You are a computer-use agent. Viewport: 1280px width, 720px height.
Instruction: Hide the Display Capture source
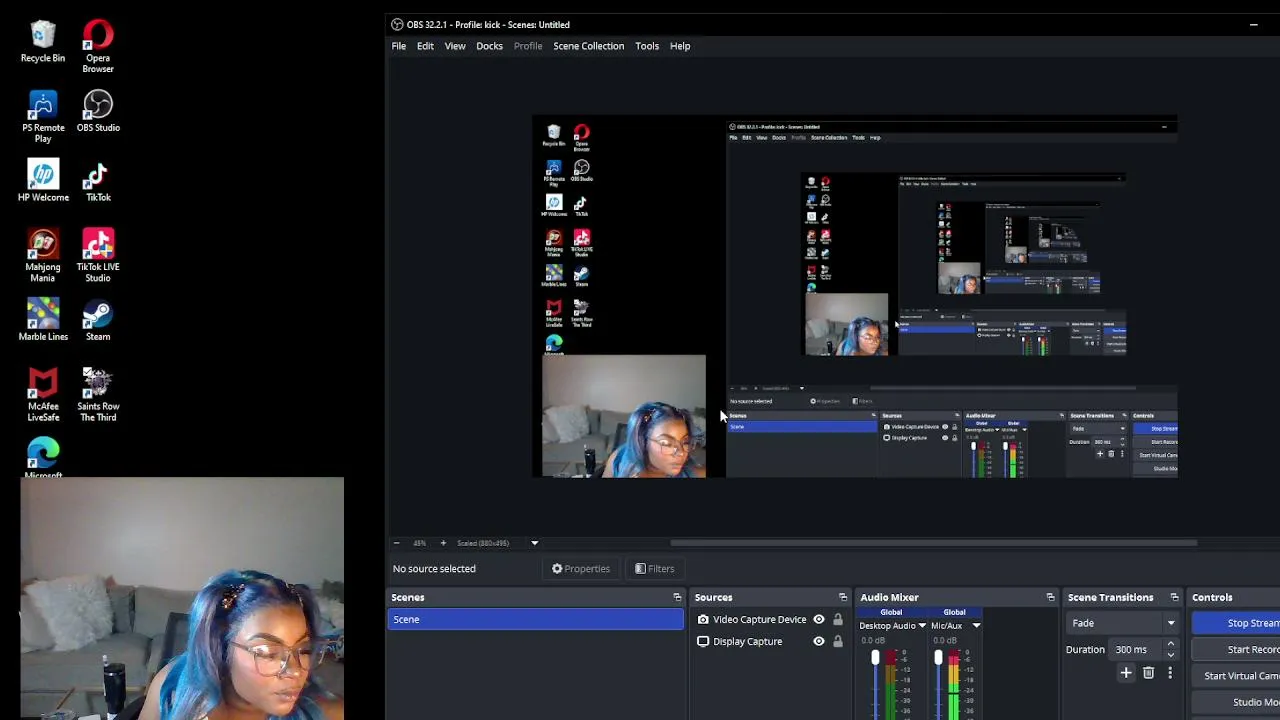click(x=819, y=641)
